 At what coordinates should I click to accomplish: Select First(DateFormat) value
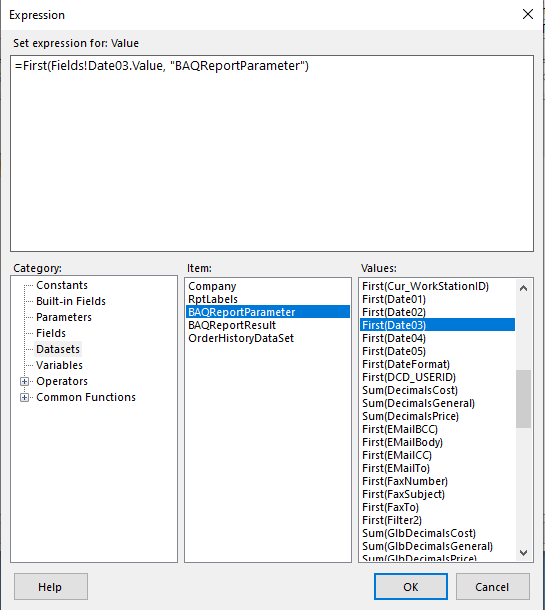pyautogui.click(x=437, y=364)
